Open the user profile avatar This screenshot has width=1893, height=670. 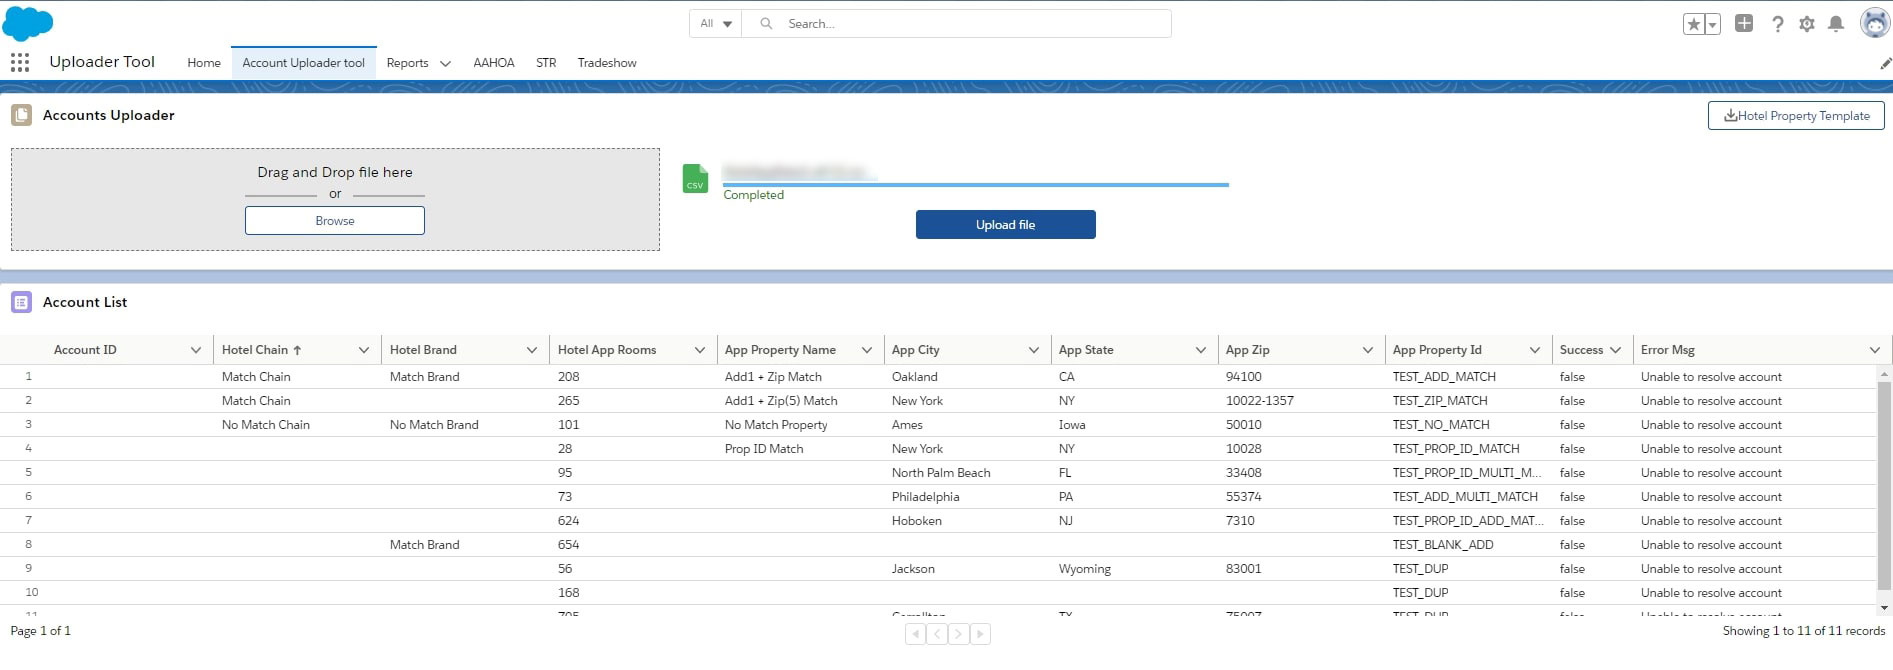(x=1874, y=23)
